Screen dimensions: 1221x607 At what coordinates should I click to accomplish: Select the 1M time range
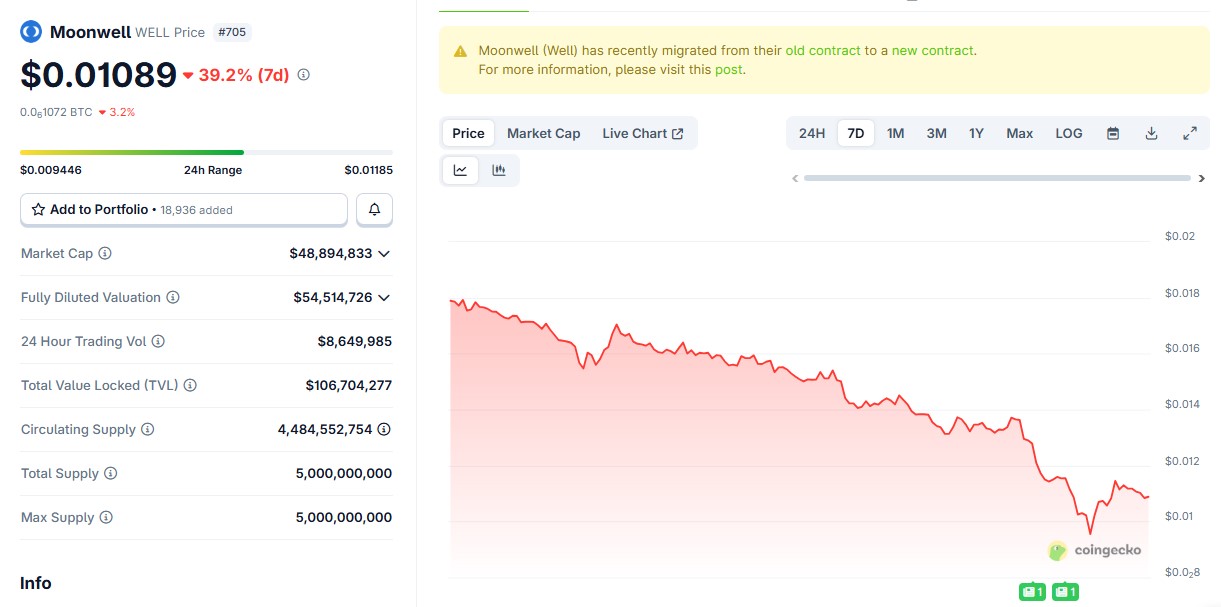click(895, 133)
